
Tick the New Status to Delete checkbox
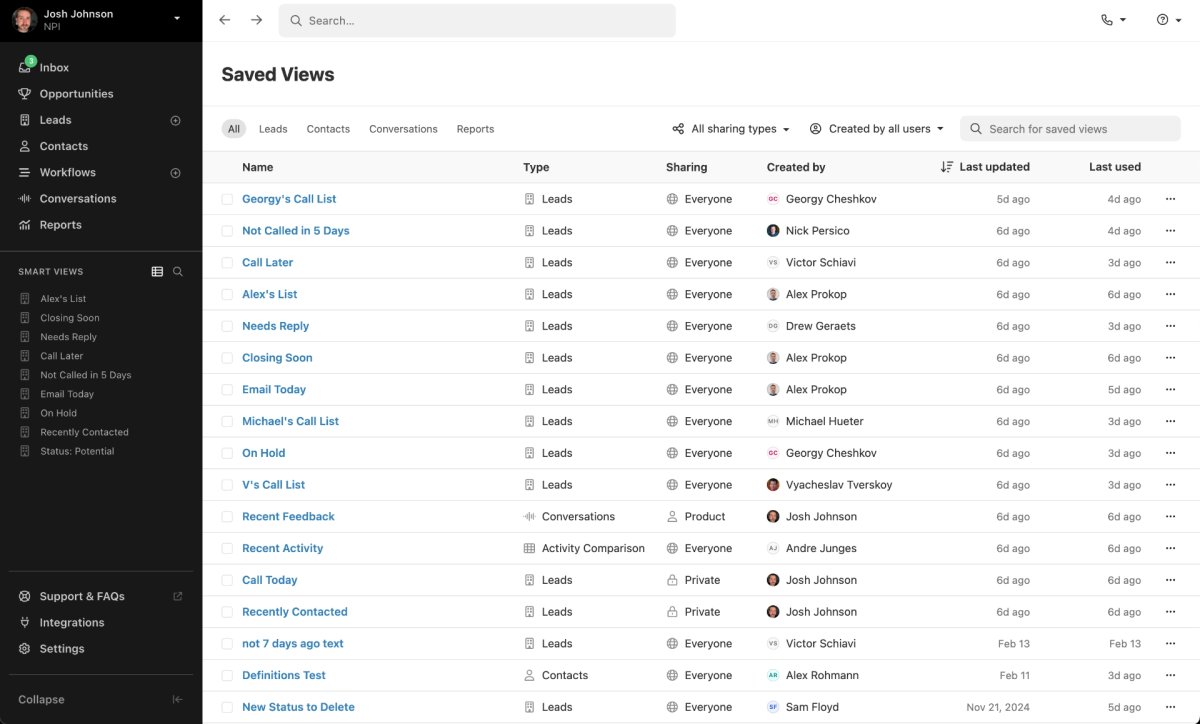227,708
